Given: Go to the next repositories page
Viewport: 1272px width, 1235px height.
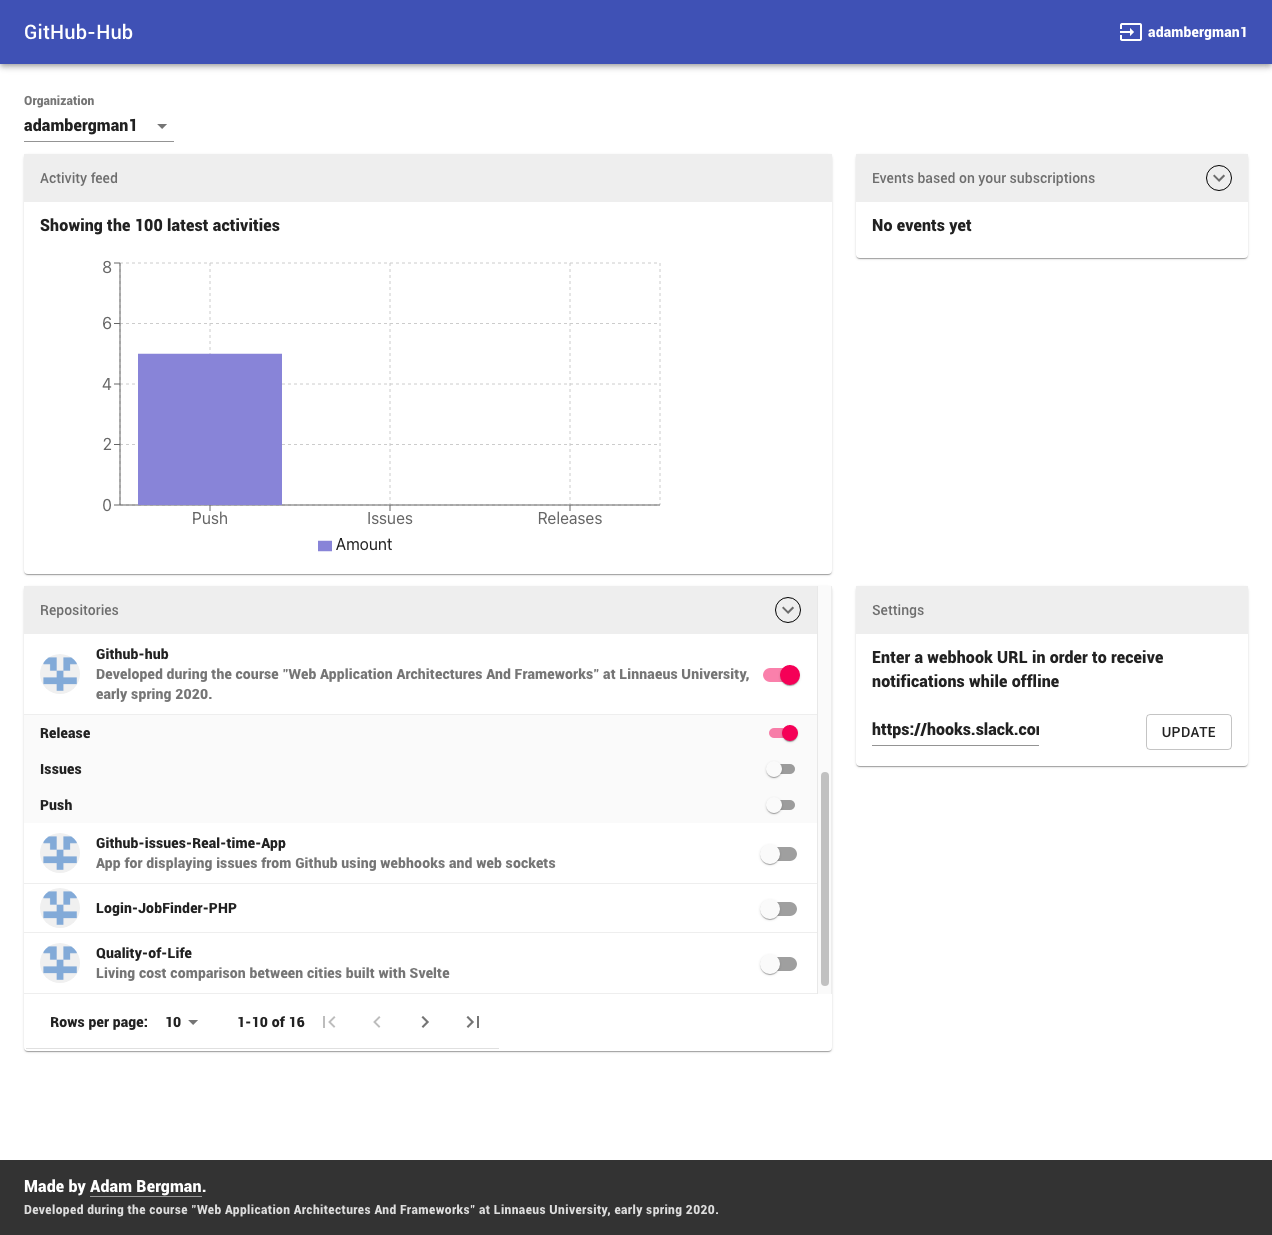Looking at the screenshot, I should pos(425,1022).
